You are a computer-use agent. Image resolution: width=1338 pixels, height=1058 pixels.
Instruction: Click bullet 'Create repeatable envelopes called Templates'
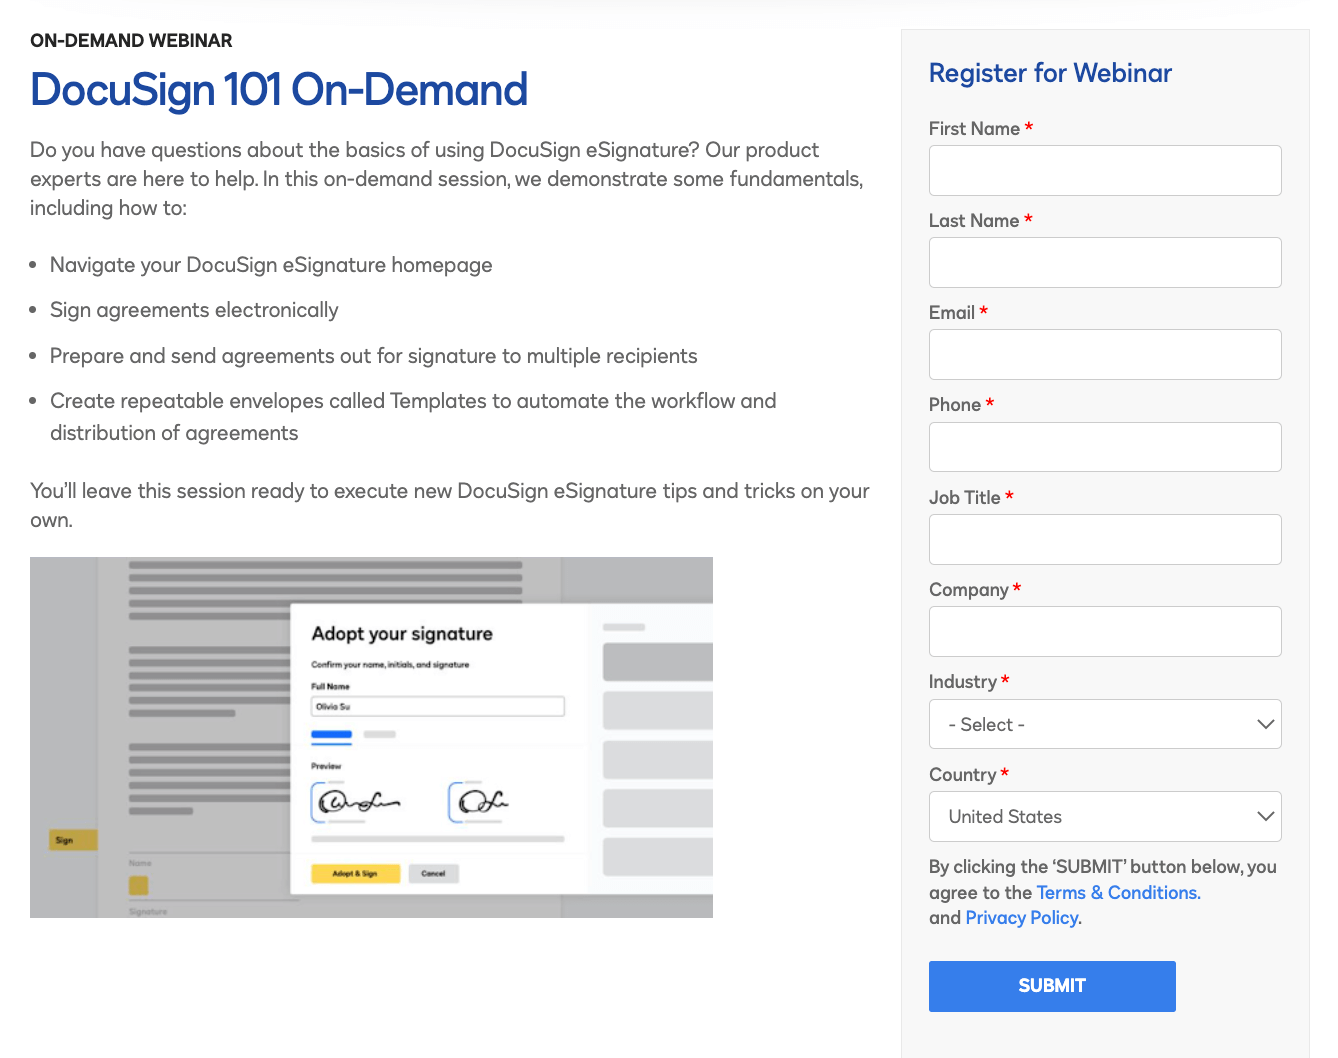(x=413, y=417)
